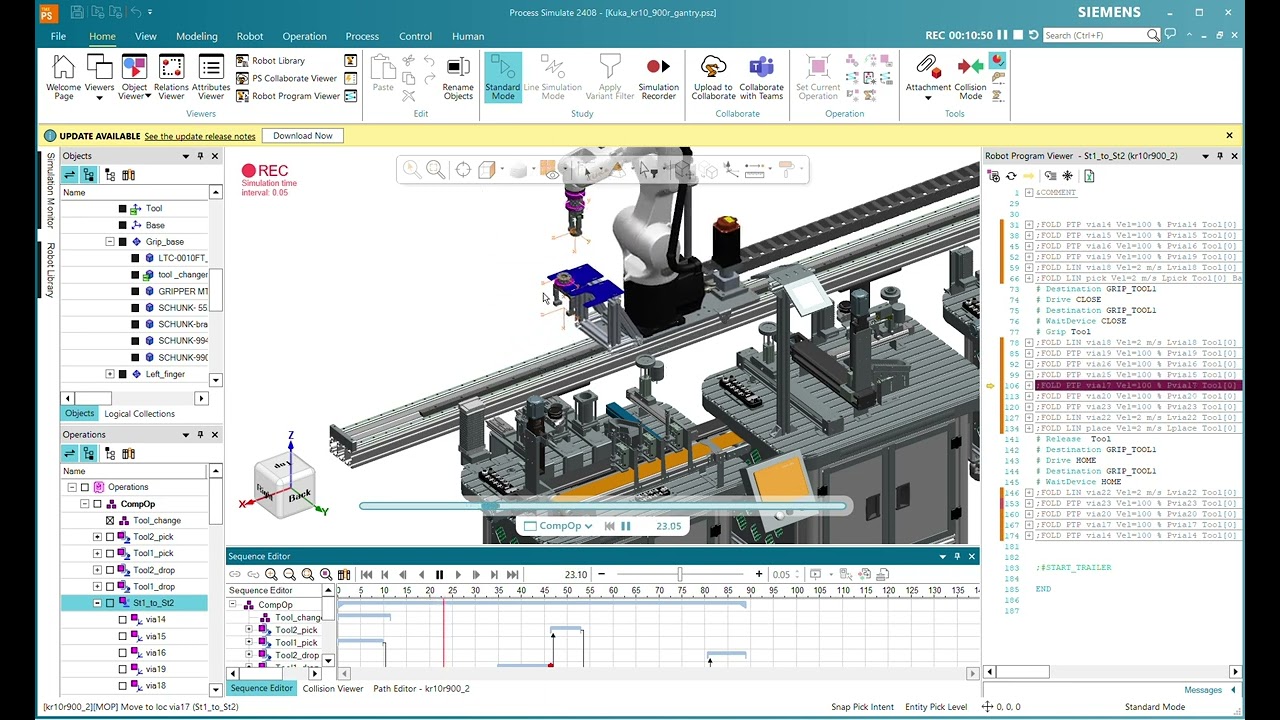Screen dimensions: 1280x720
Task: Click the view orientation cube Back face
Action: (x=299, y=495)
